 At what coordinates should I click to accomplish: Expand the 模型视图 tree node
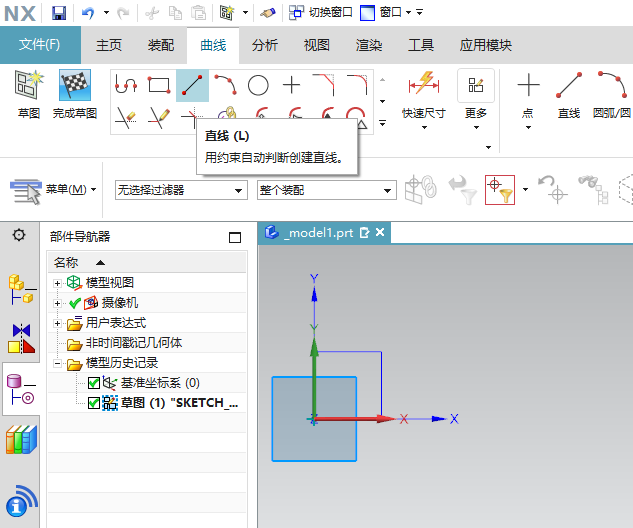click(x=57, y=283)
